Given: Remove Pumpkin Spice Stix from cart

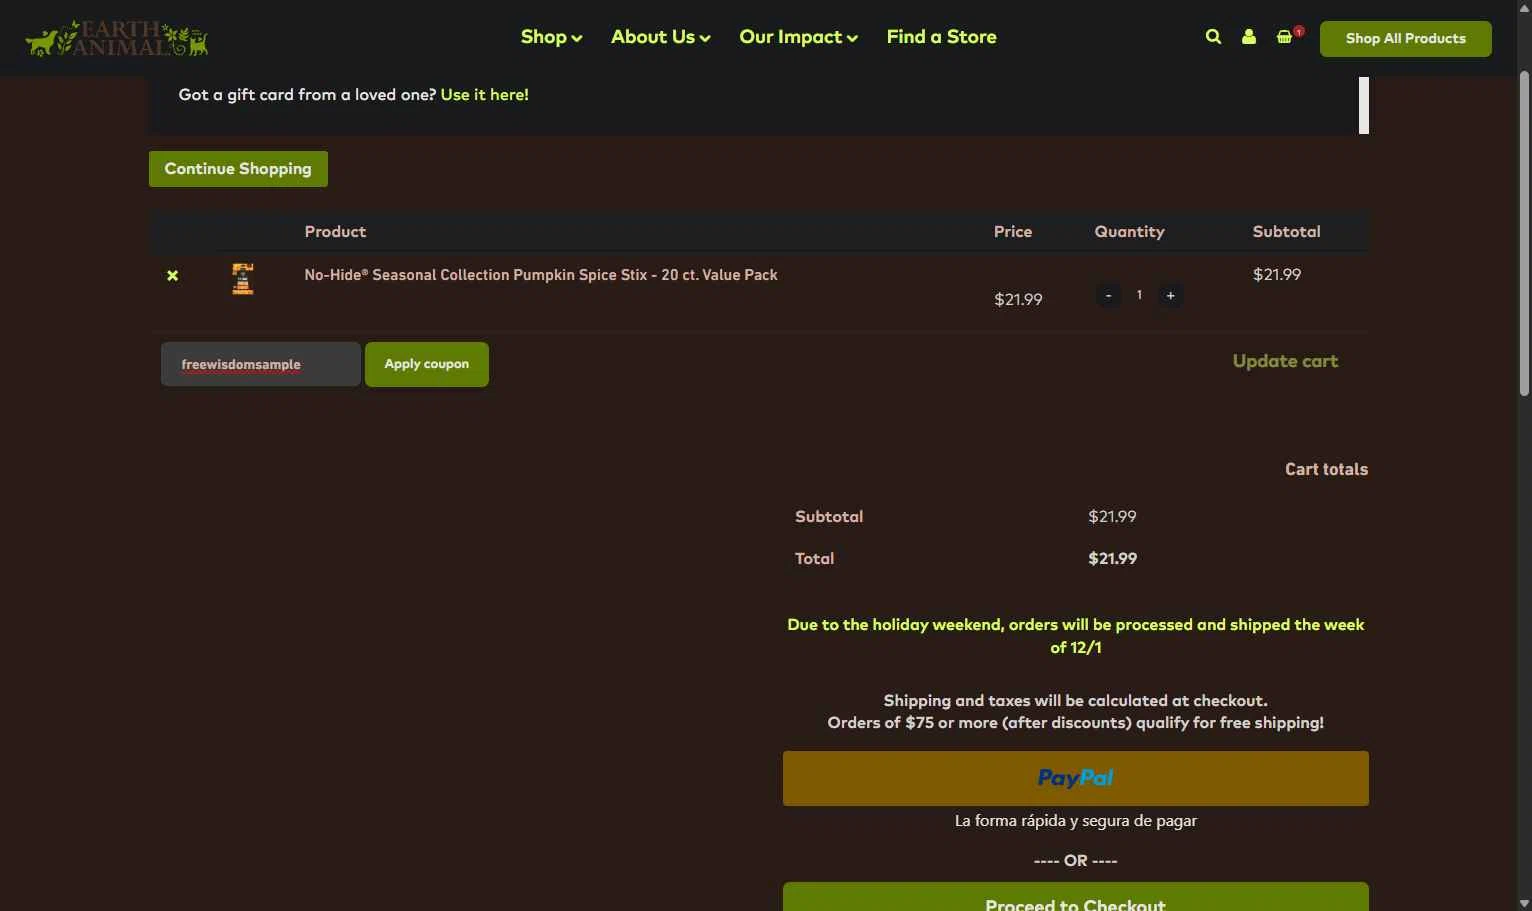Looking at the screenshot, I should click(172, 275).
